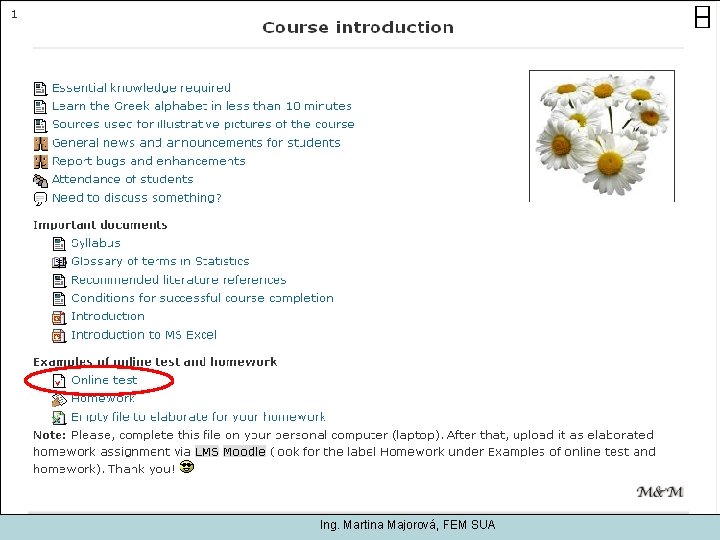Open General news and announcements forum
The height and width of the screenshot is (540, 720).
196,143
